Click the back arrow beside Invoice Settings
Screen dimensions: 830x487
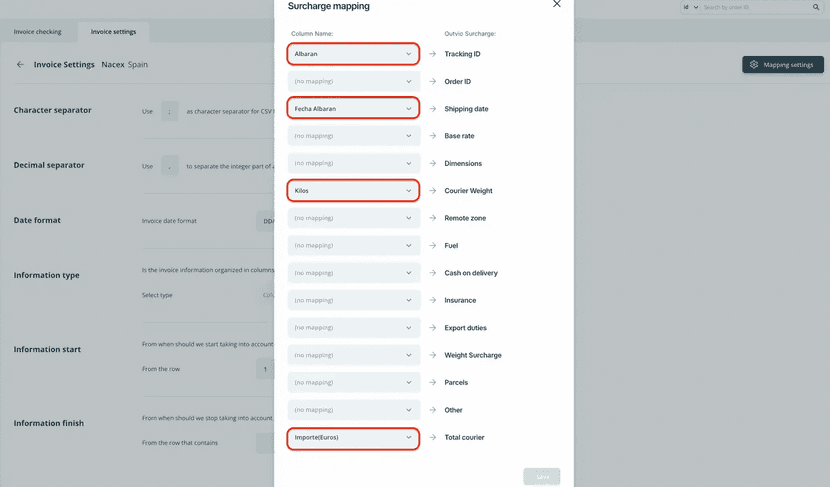coord(20,65)
